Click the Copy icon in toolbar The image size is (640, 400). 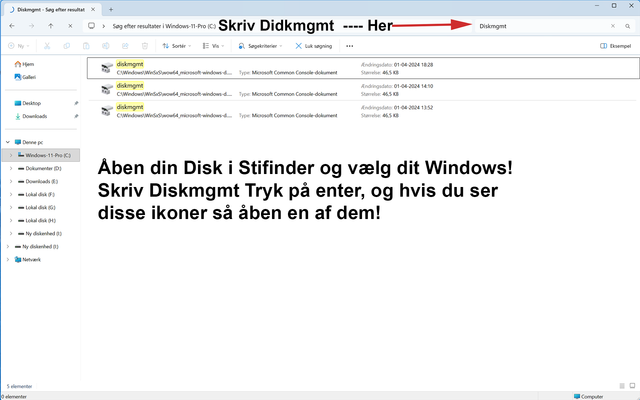(x=67, y=46)
